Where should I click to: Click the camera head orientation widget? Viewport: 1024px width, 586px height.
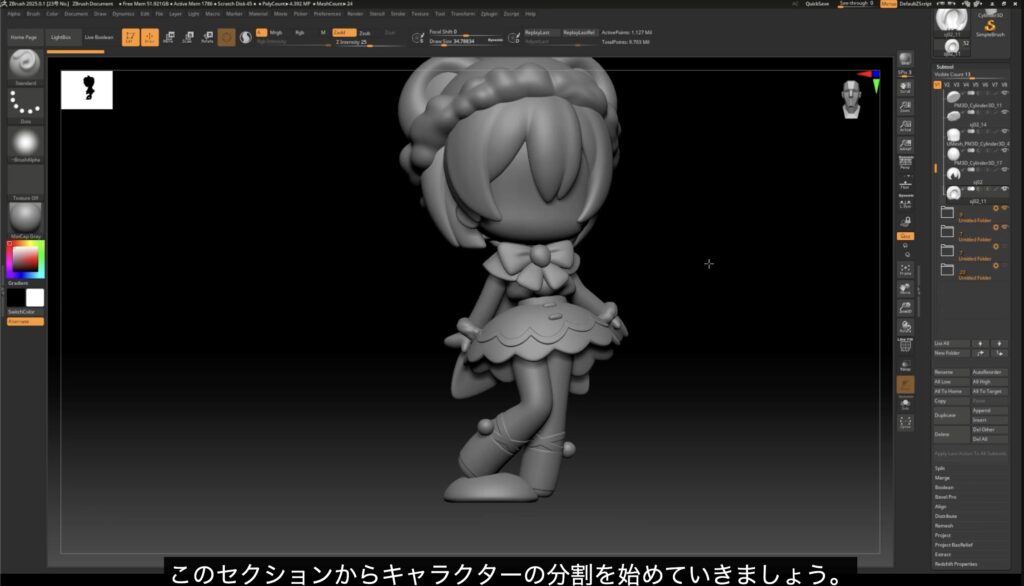pyautogui.click(x=851, y=99)
